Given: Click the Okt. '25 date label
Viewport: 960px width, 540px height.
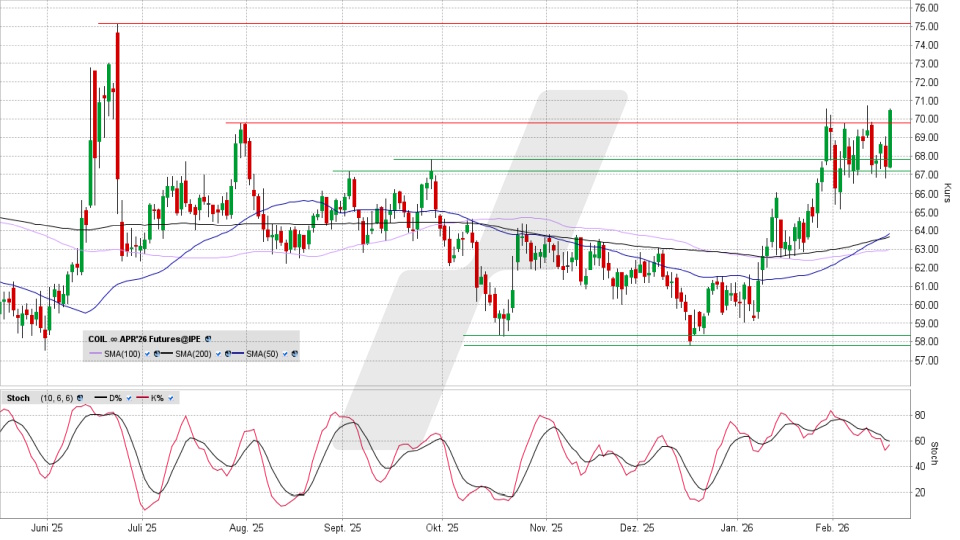Looking at the screenshot, I should 442,528.
